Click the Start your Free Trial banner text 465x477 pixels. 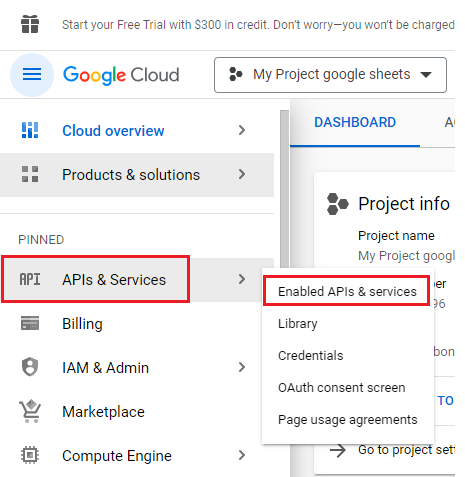pos(258,25)
